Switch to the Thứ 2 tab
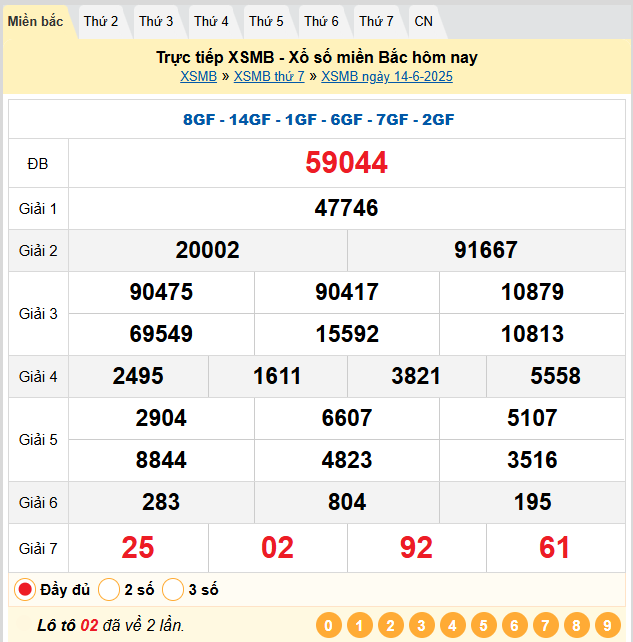The image size is (633, 642). (x=101, y=21)
